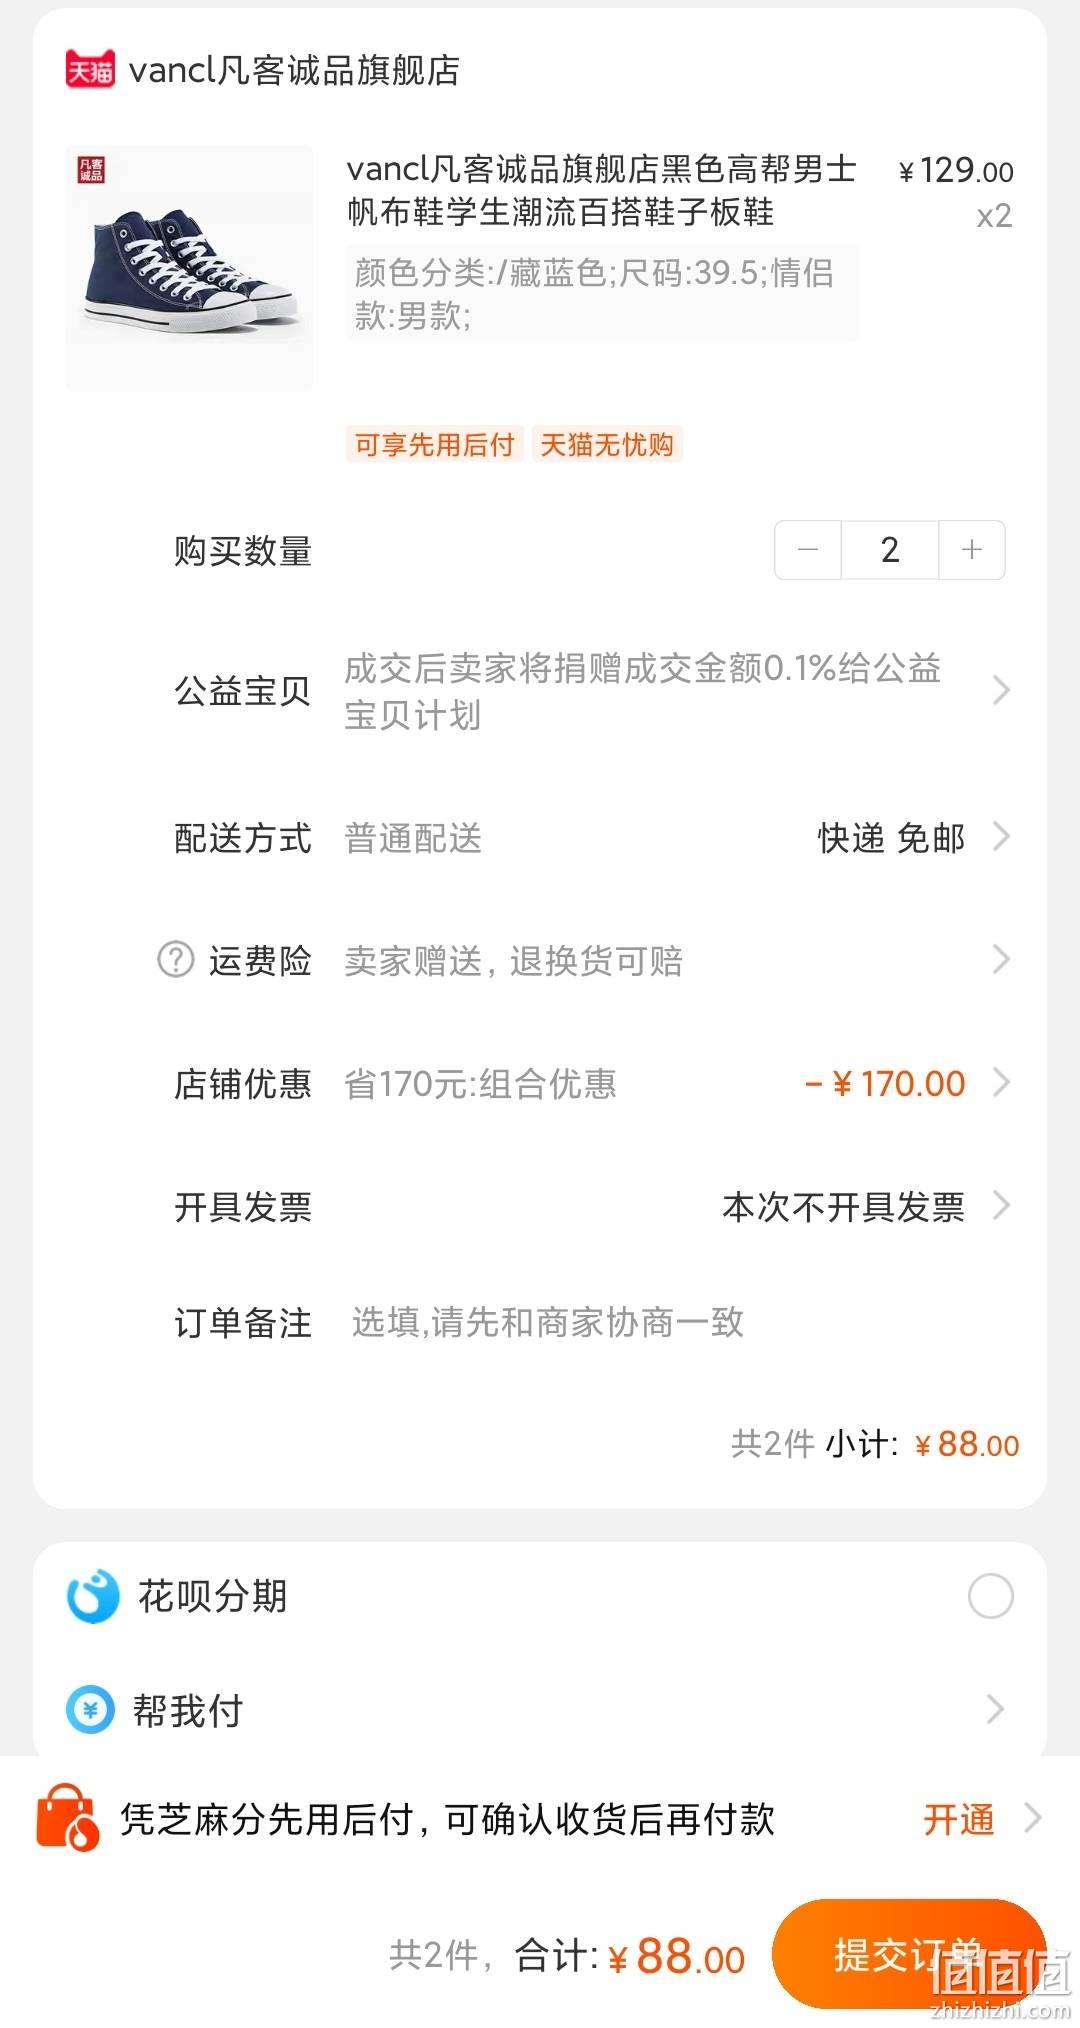This screenshot has width=1080, height=2028.
Task: Tap the navy sneaker product thumbnail
Action: [190, 268]
